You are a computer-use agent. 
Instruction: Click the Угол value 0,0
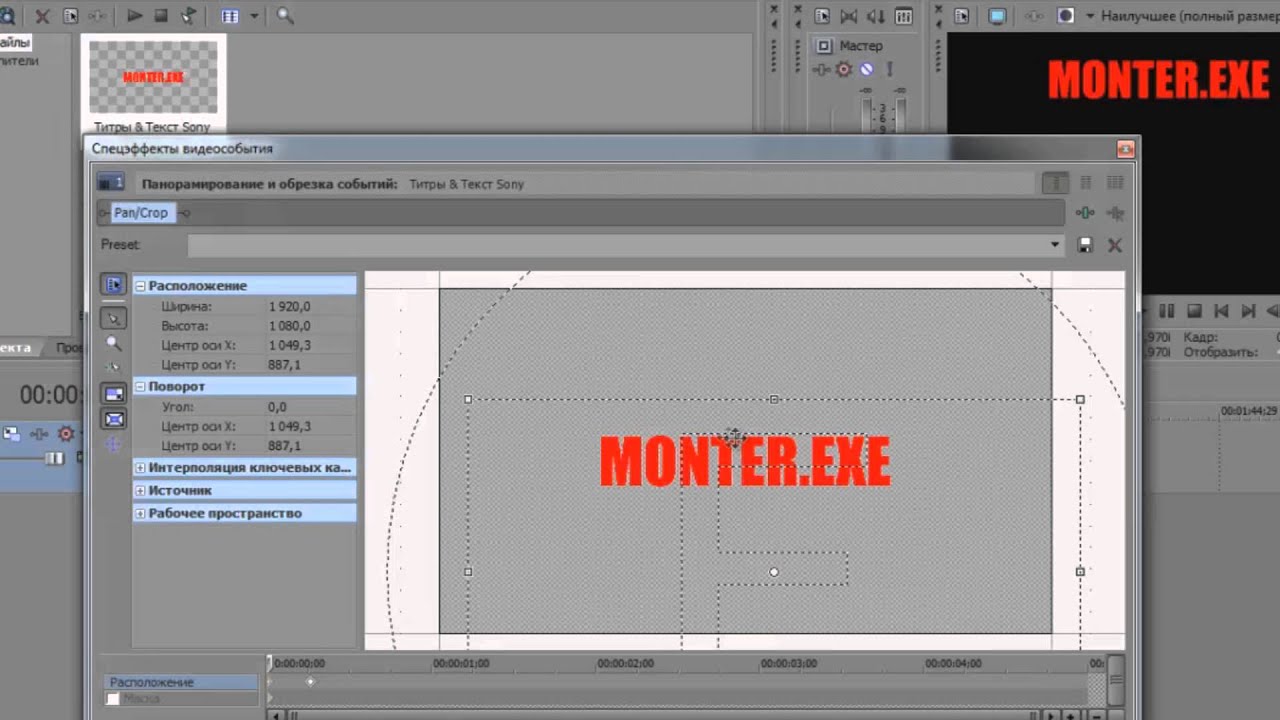click(x=277, y=407)
